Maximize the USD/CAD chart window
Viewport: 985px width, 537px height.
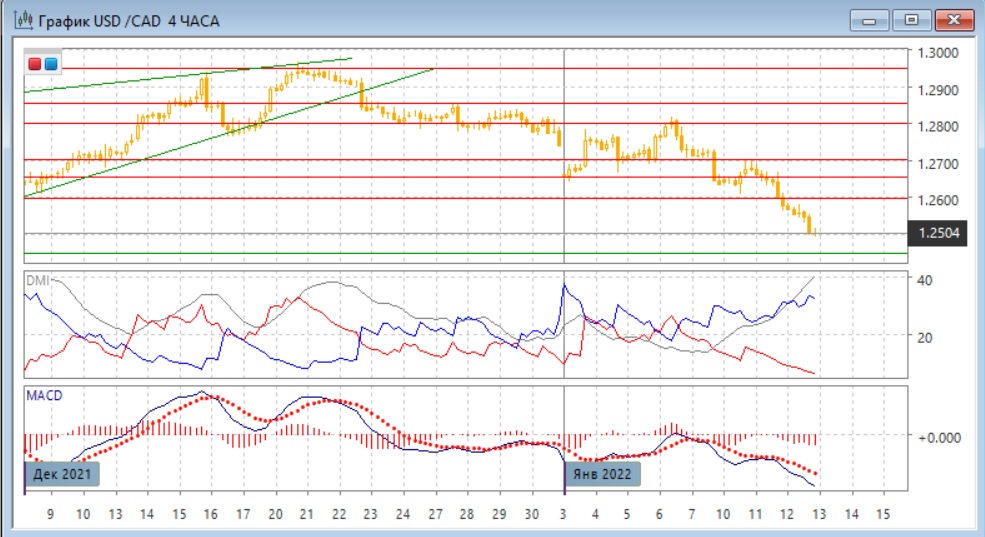tap(911, 20)
